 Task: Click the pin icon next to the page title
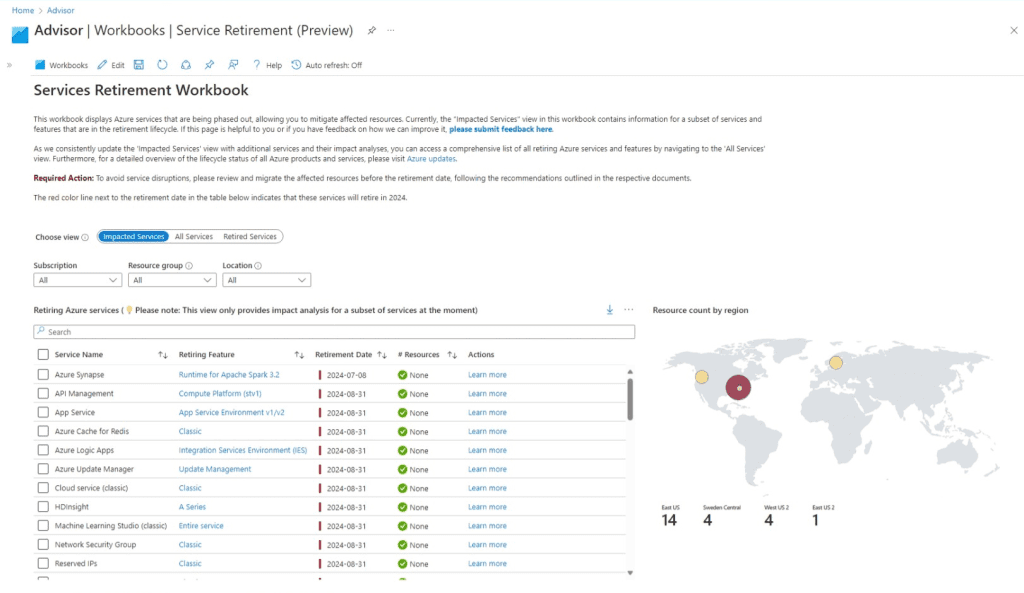tap(371, 31)
